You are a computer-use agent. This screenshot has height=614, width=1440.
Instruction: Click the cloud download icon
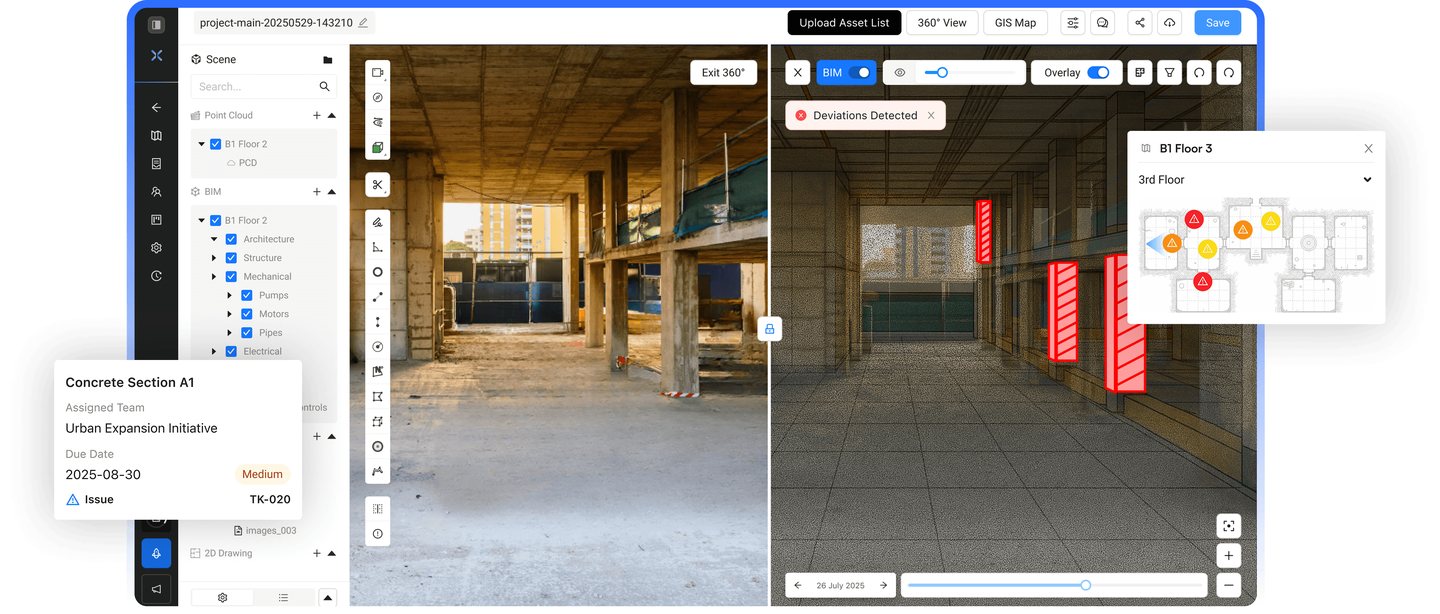click(1169, 22)
